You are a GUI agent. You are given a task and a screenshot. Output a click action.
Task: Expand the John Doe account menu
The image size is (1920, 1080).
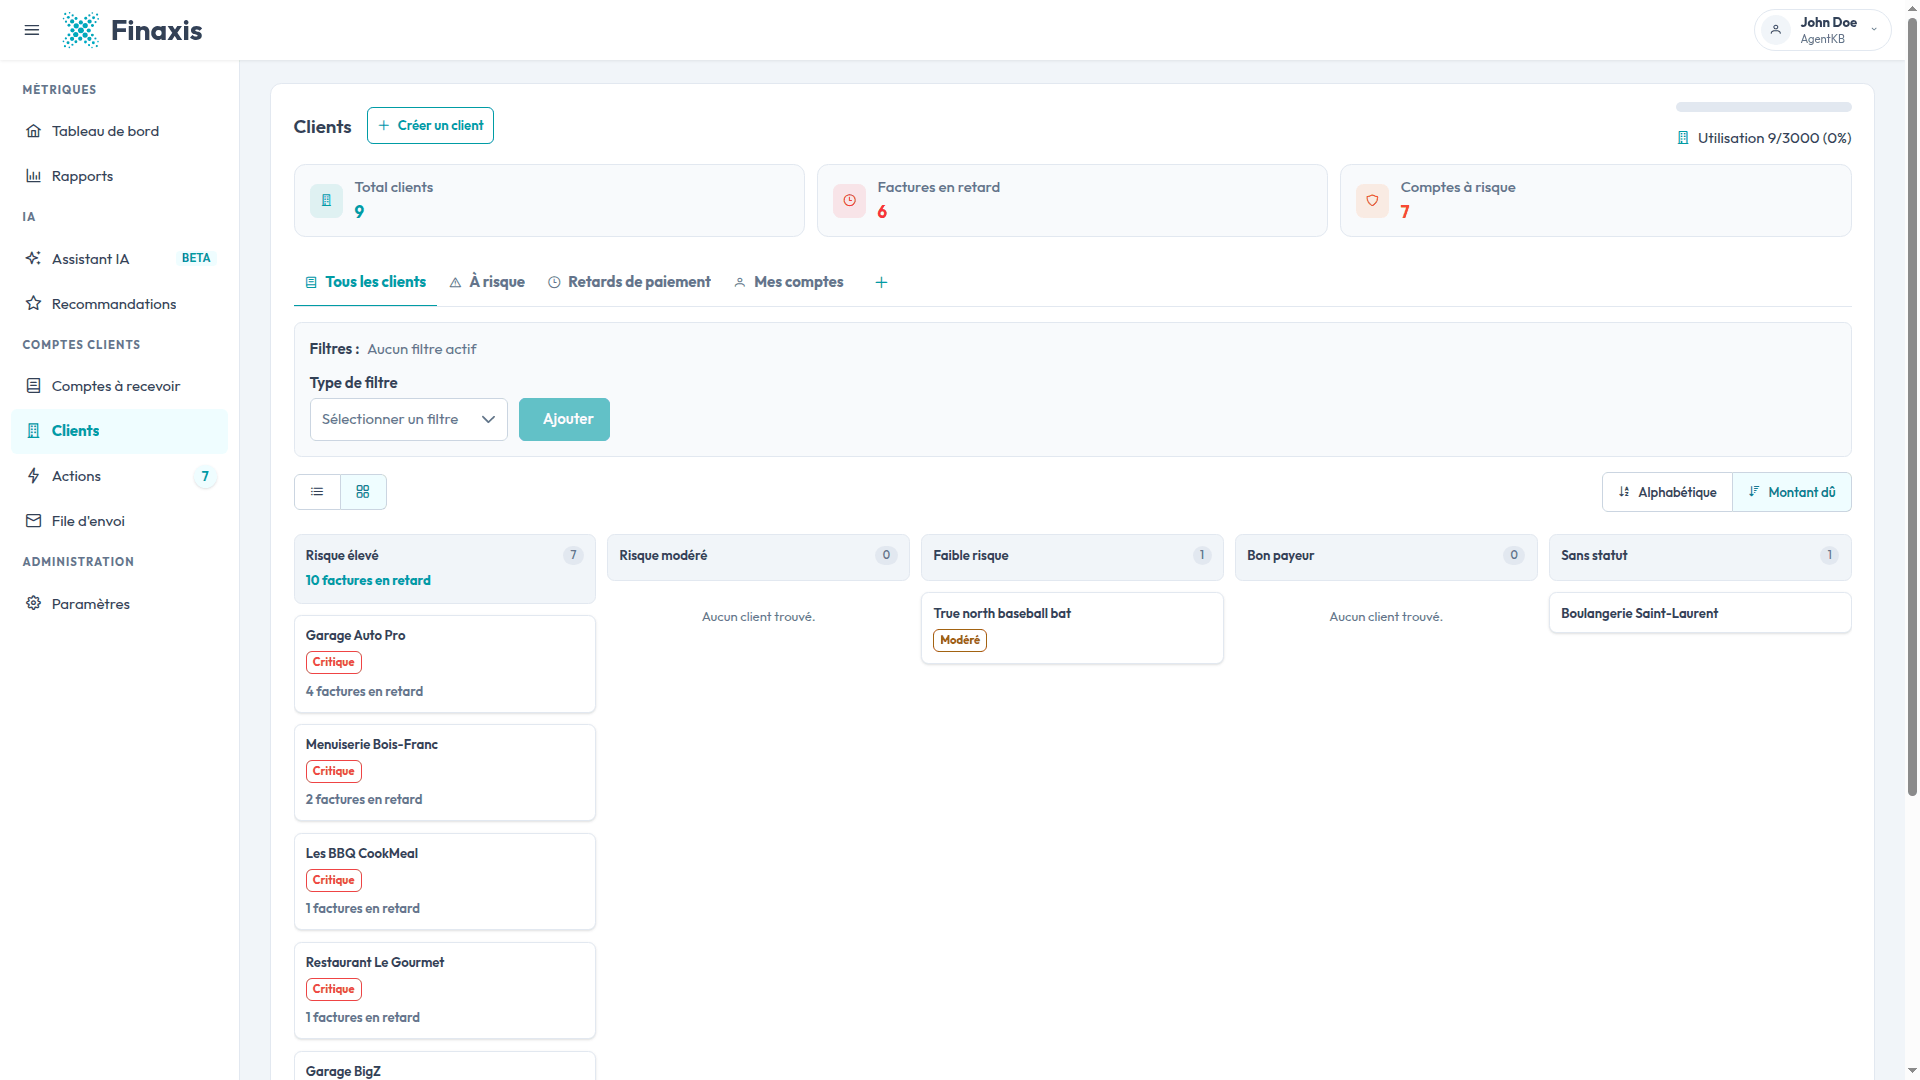tap(1822, 30)
